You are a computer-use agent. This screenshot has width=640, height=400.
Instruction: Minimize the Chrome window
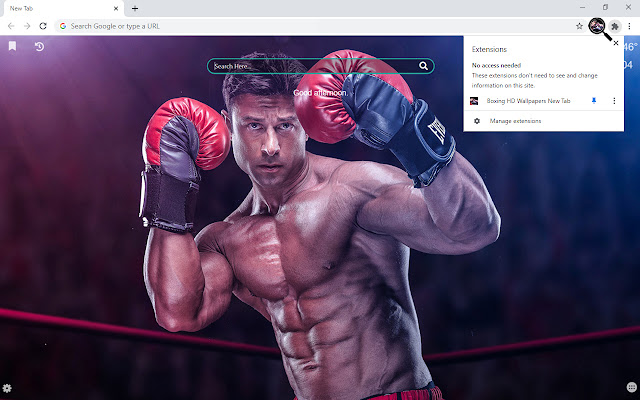tap(582, 7)
